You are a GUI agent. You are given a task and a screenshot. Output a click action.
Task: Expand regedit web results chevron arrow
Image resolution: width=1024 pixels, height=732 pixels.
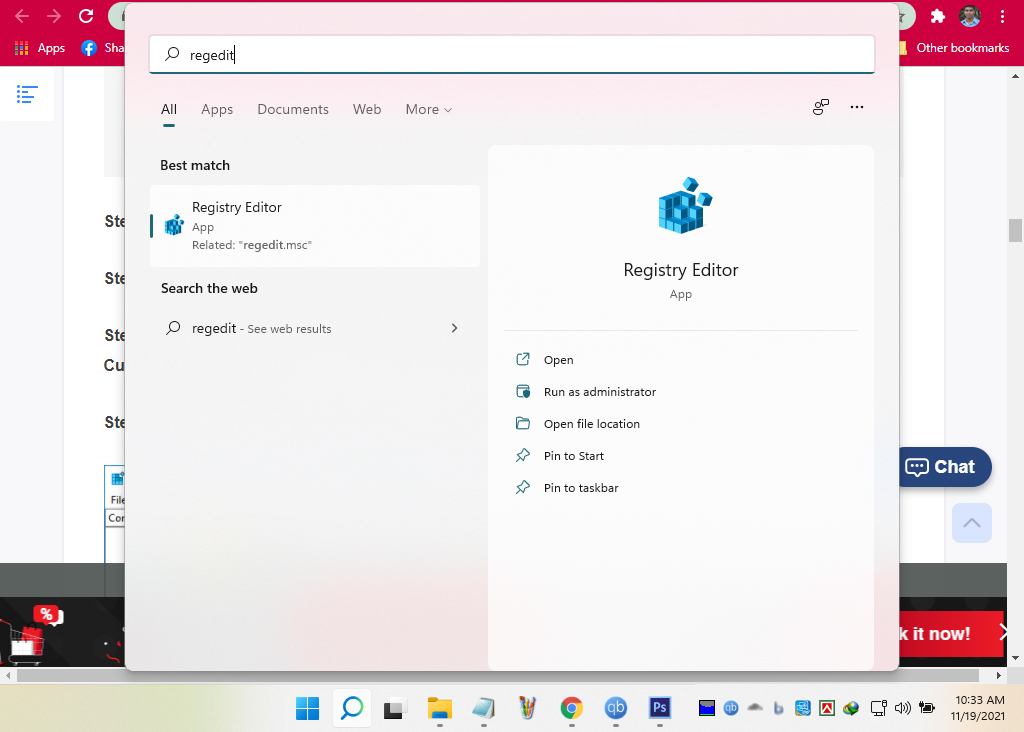tap(454, 328)
